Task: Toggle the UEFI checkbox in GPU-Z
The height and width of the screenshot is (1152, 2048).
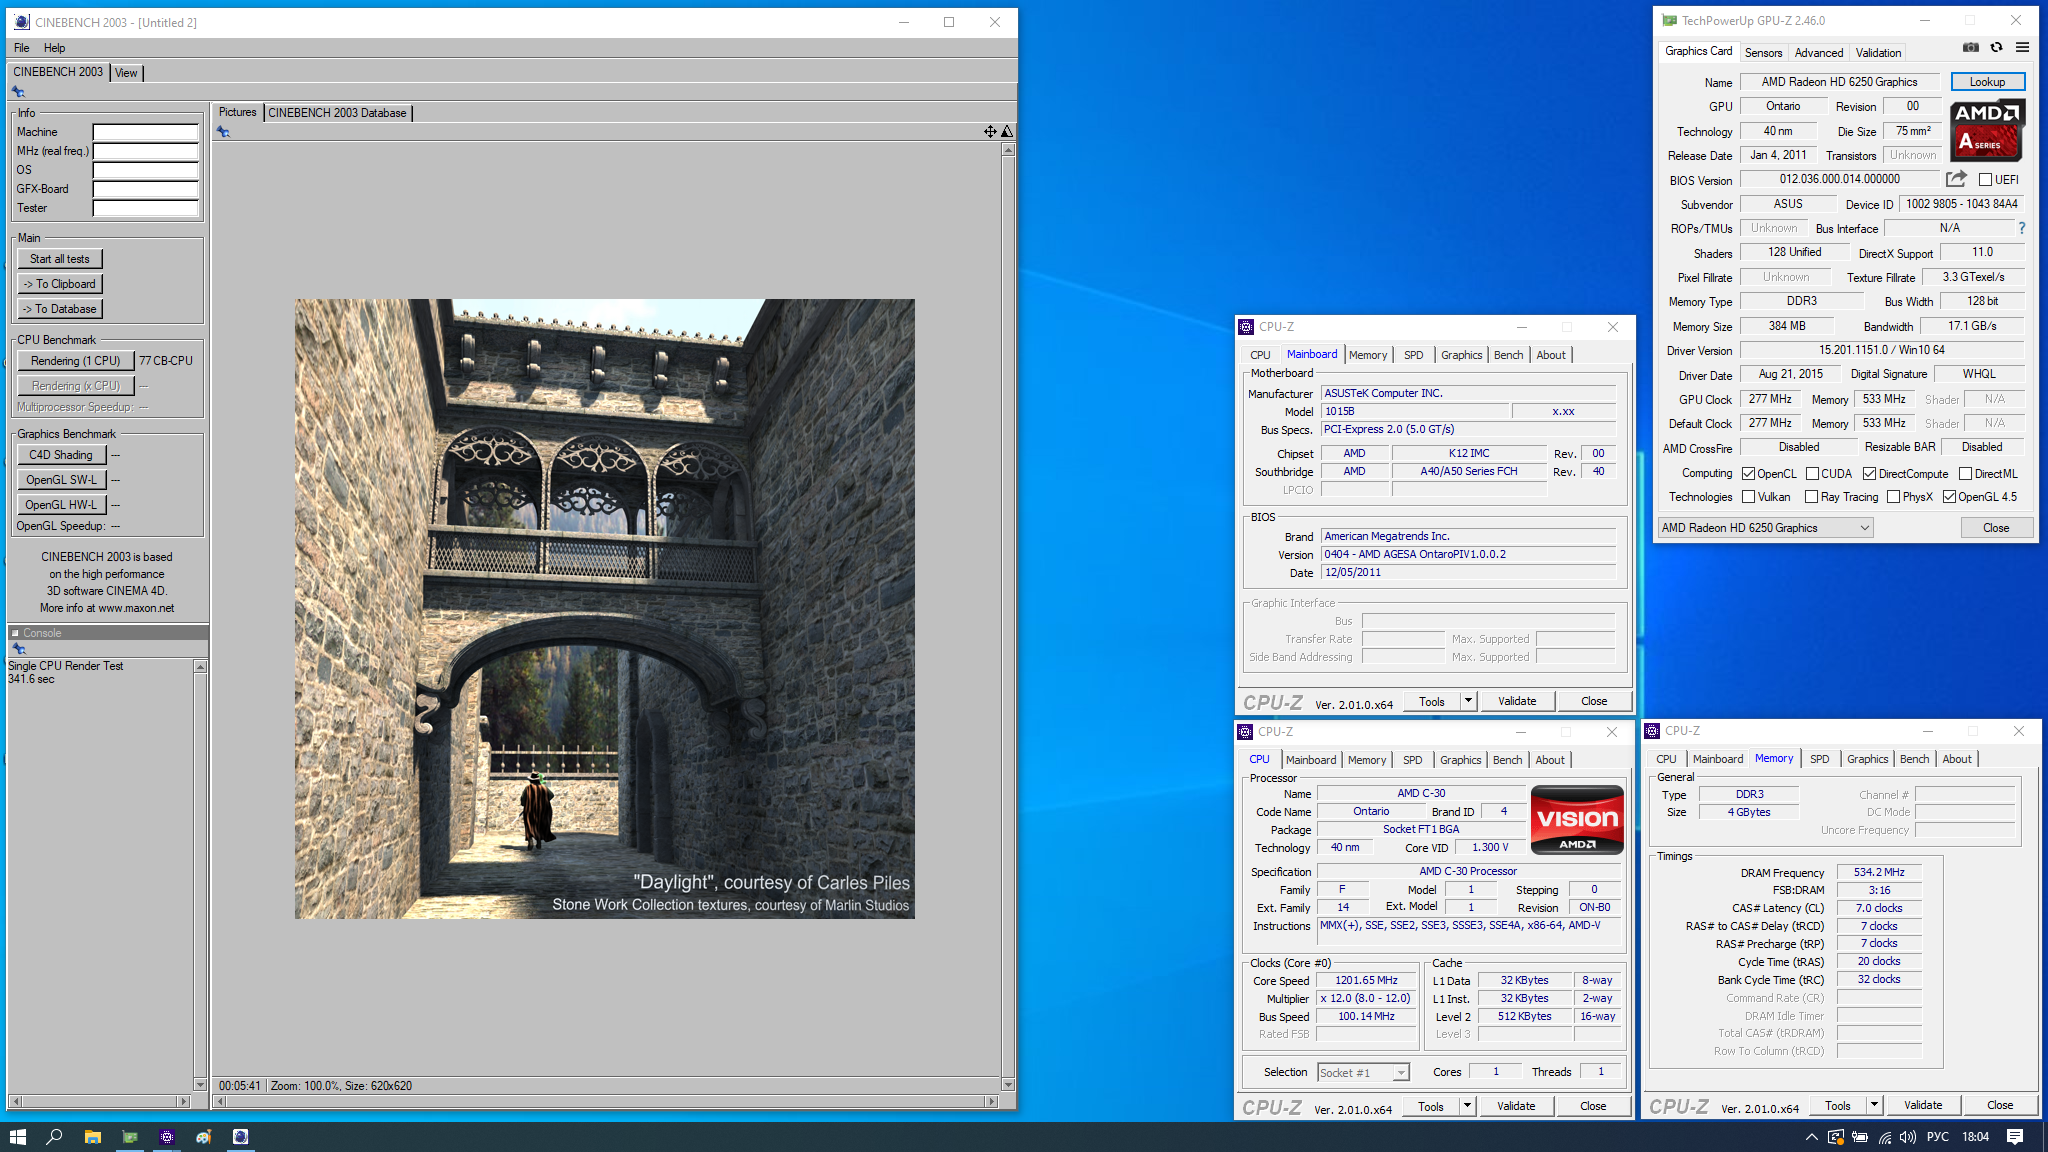Action: [x=1985, y=180]
